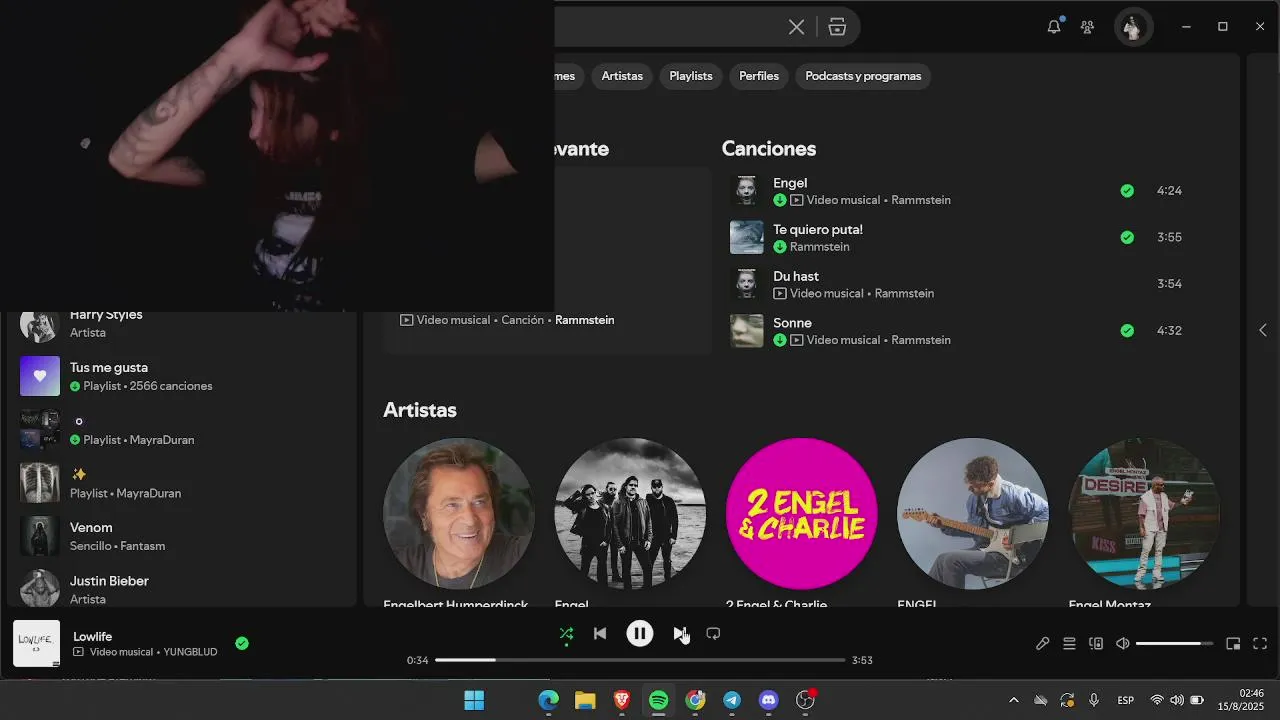Viewport: 1280px width, 720px height.
Task: Open notifications bell
Action: (1054, 27)
